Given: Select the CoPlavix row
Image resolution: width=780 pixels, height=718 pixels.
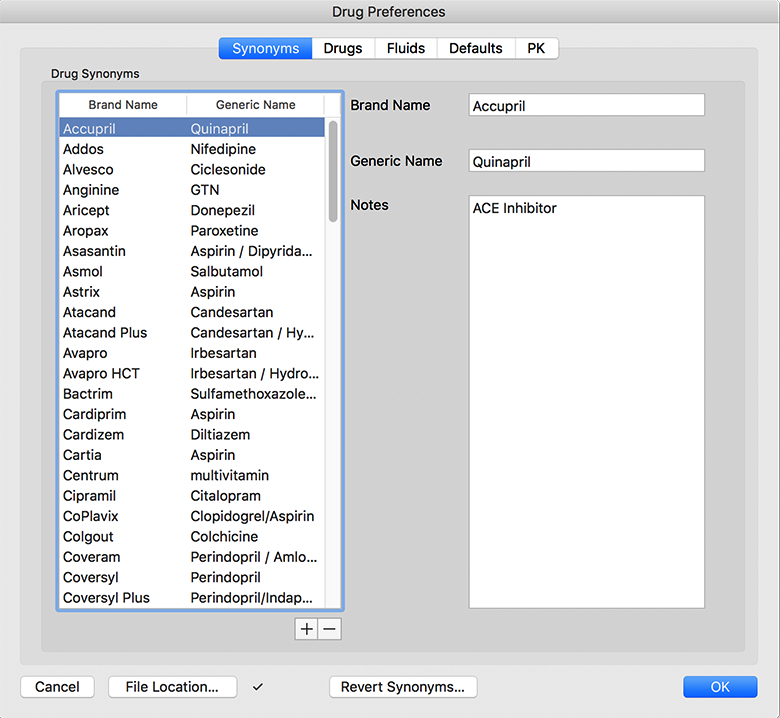Looking at the screenshot, I should [x=192, y=516].
